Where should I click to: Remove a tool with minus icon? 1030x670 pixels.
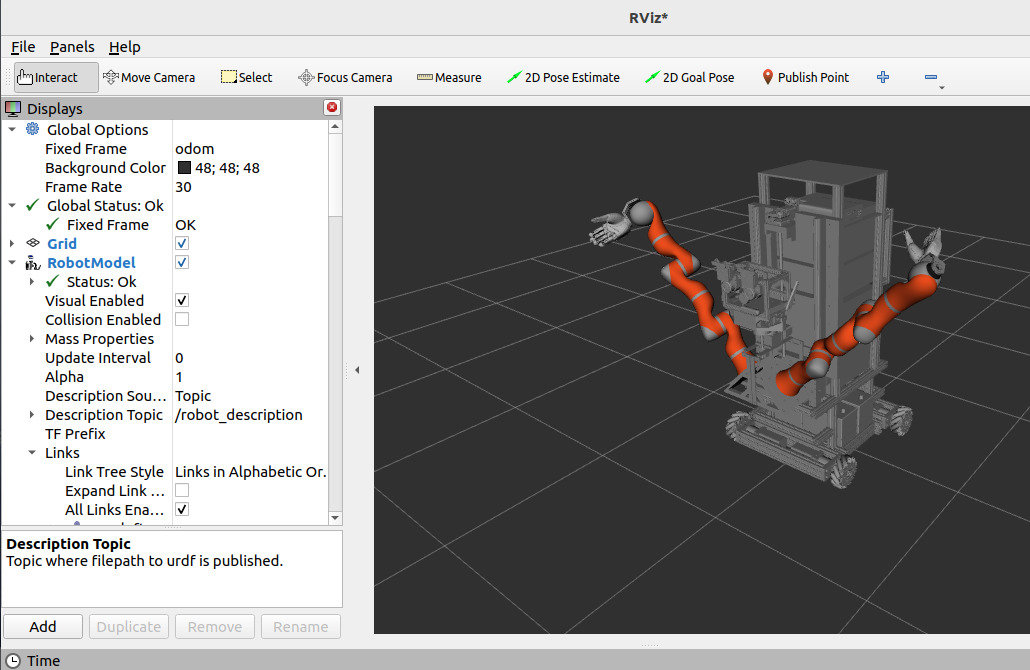(930, 78)
